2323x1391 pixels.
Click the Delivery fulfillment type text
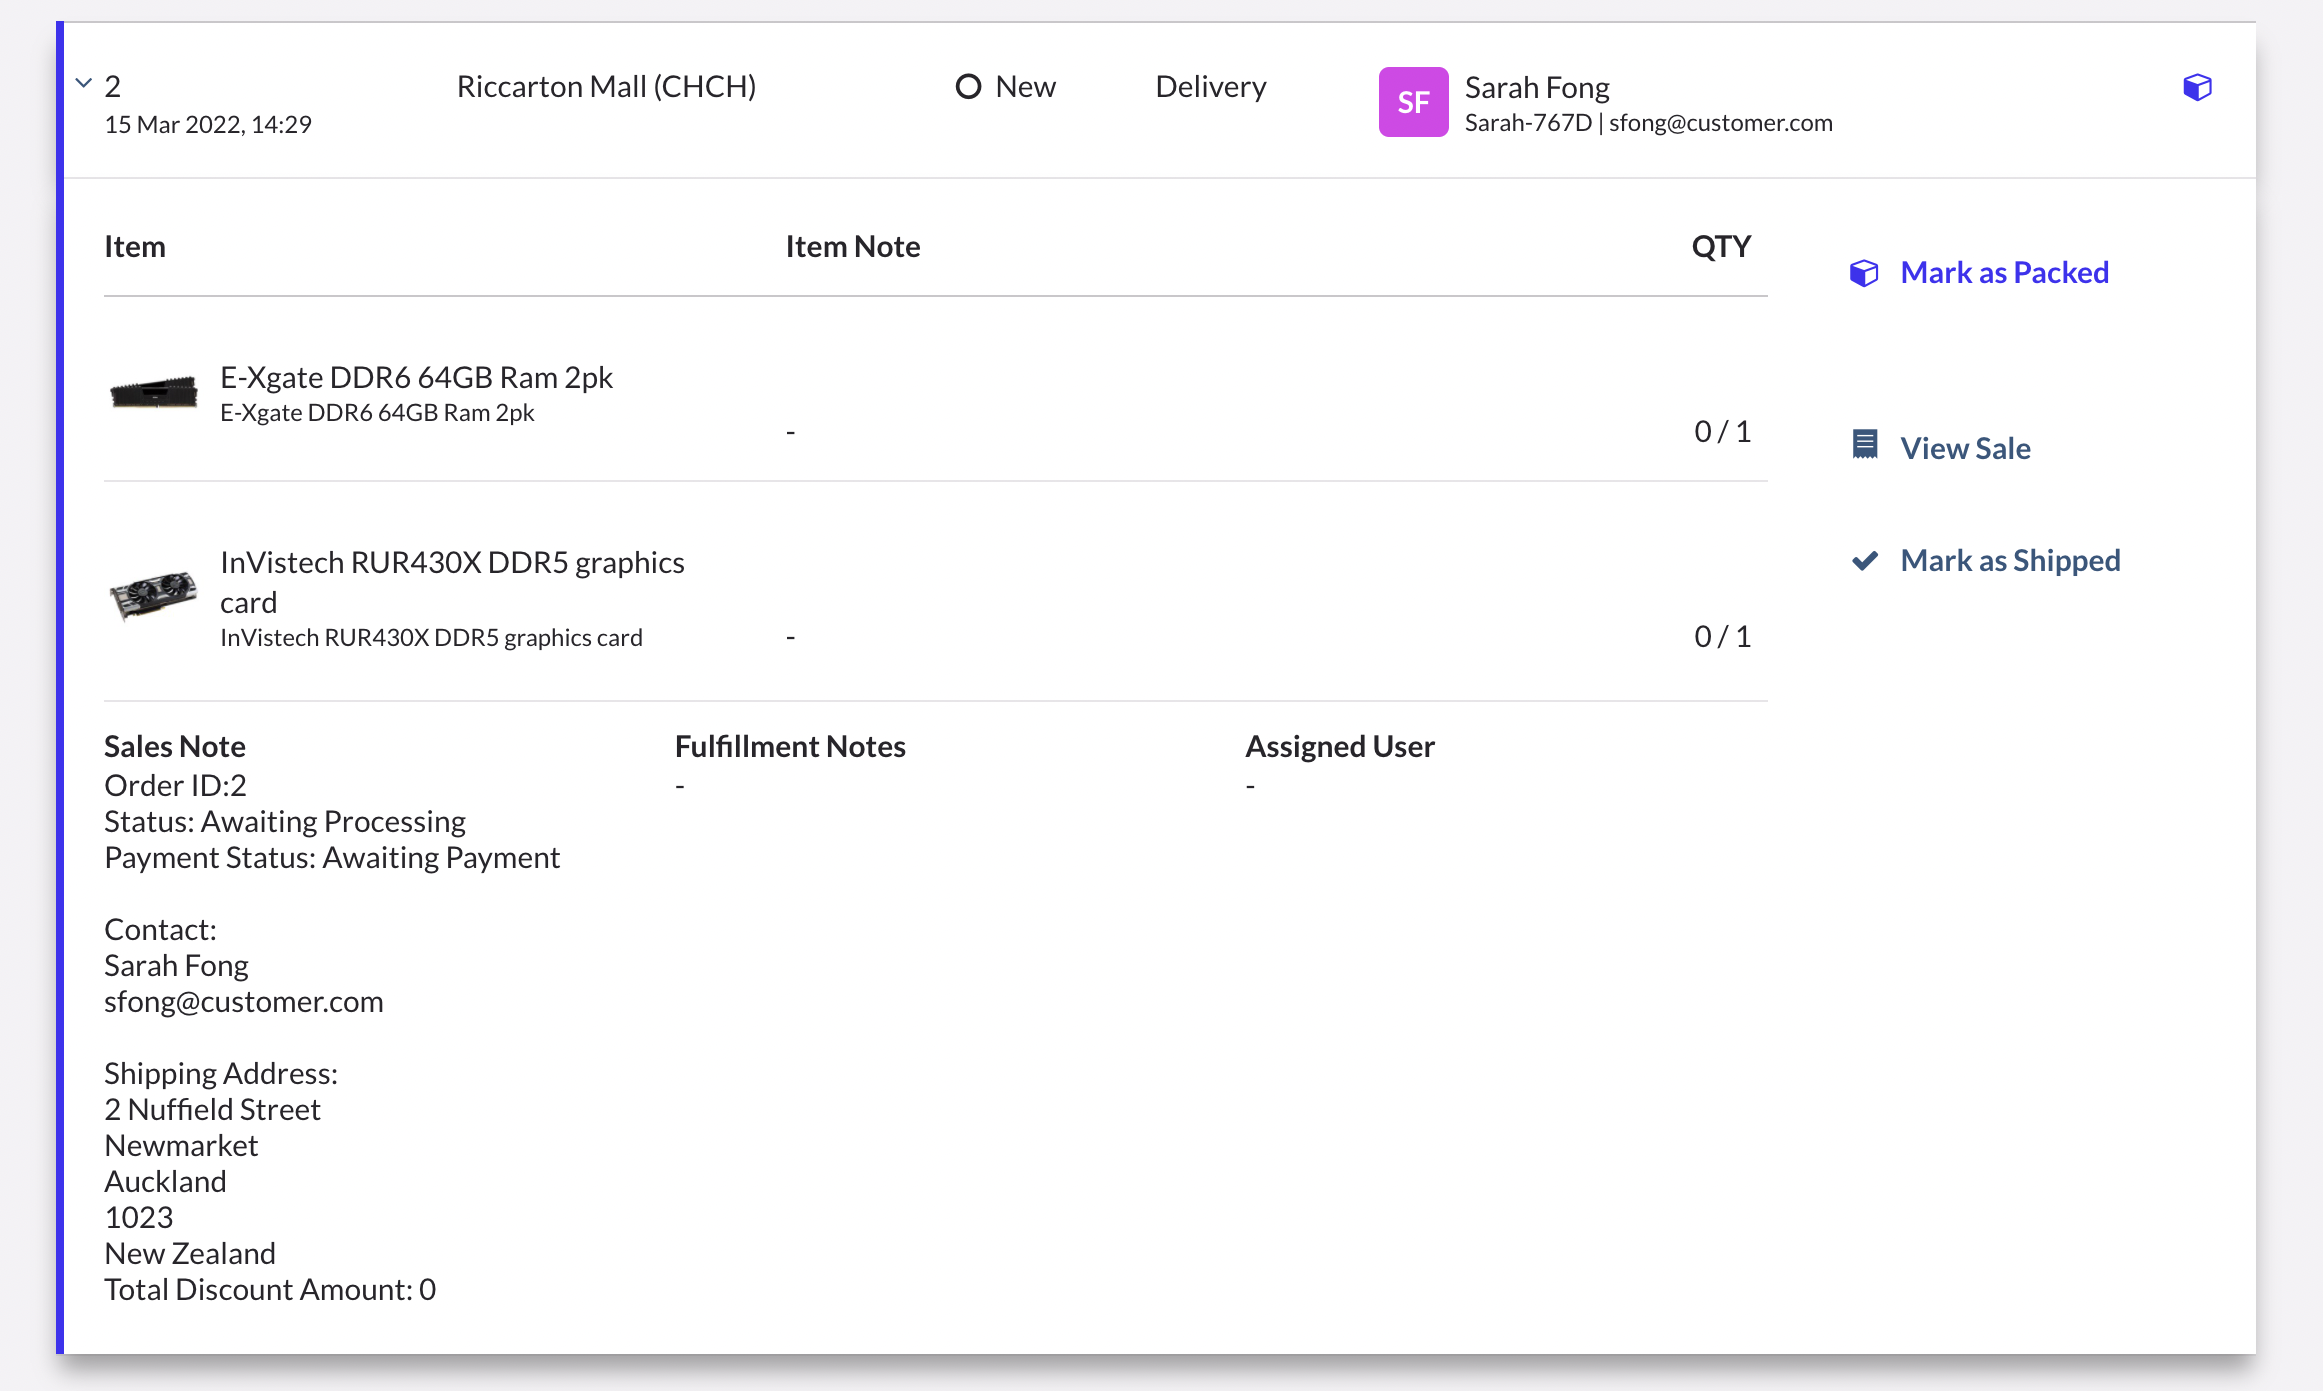coord(1210,87)
